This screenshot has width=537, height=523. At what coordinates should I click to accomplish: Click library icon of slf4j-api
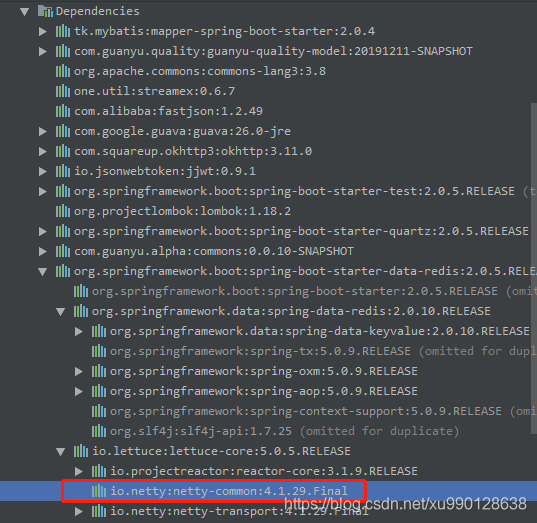click(99, 431)
